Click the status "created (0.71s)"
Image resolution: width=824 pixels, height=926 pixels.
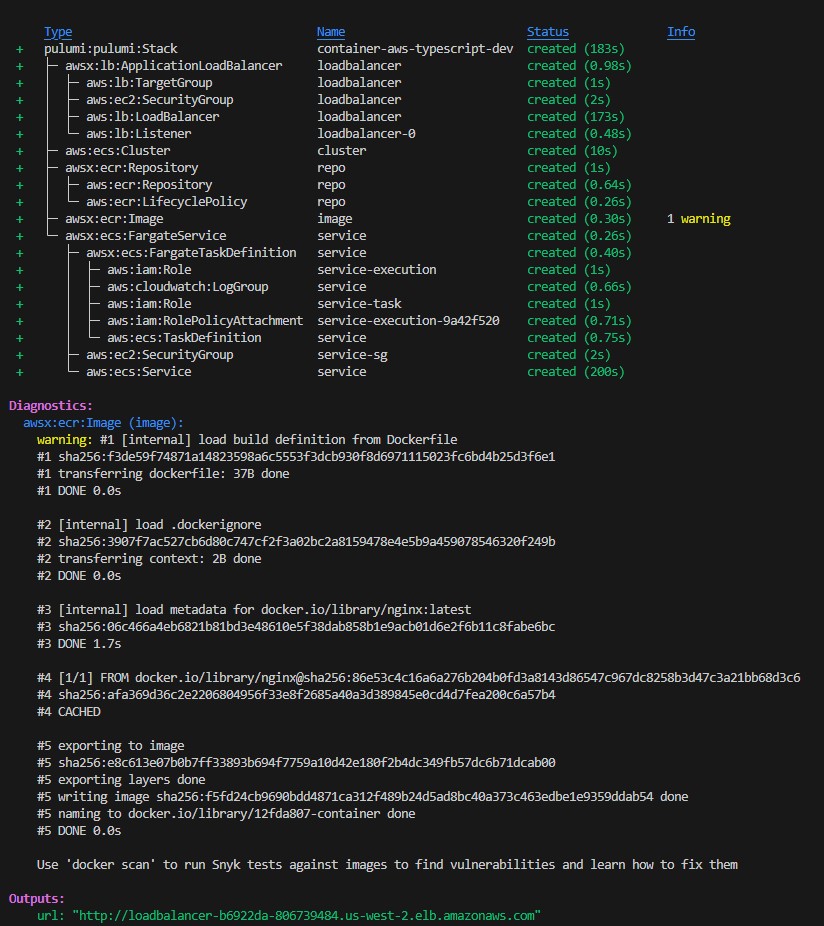[x=579, y=321]
